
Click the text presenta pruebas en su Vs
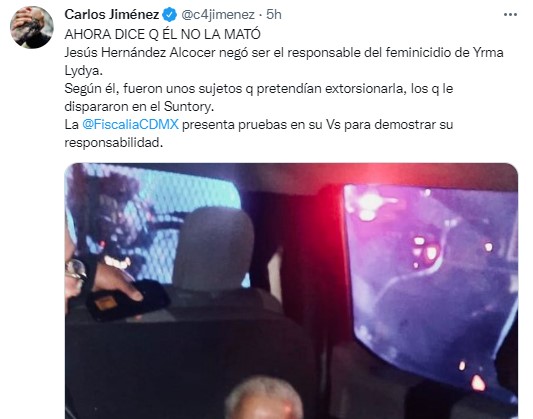click(261, 124)
